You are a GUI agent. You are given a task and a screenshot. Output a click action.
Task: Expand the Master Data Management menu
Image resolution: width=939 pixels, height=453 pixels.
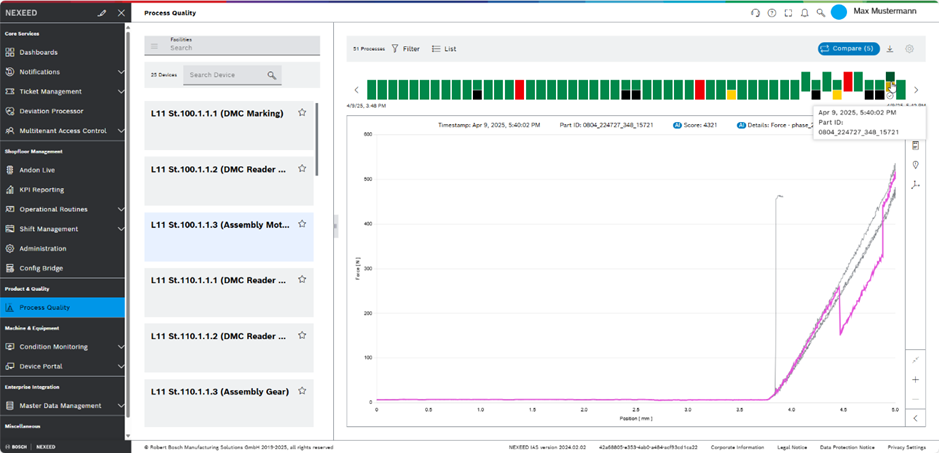tap(121, 405)
